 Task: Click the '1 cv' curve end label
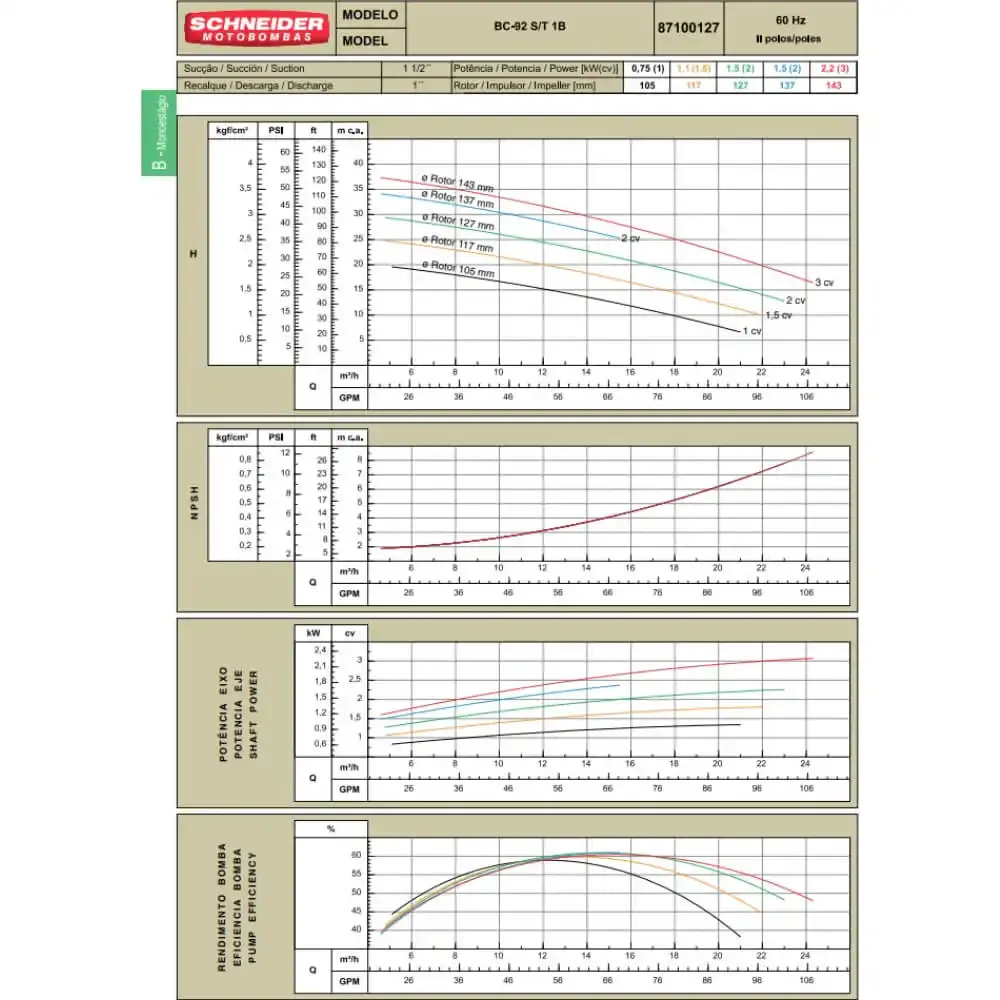752,331
